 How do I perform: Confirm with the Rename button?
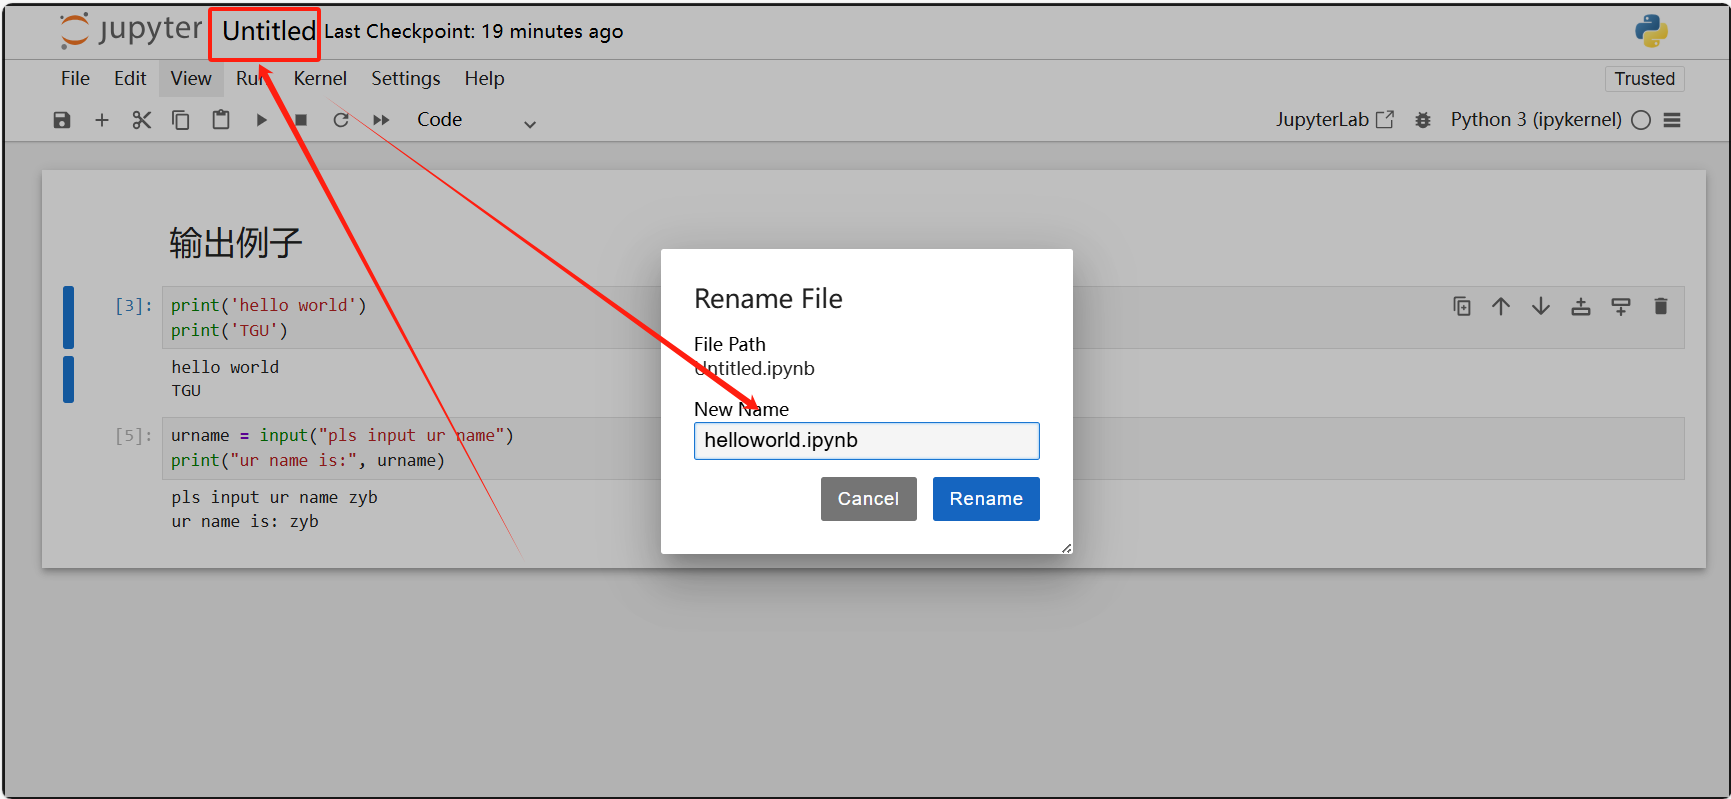coord(985,499)
